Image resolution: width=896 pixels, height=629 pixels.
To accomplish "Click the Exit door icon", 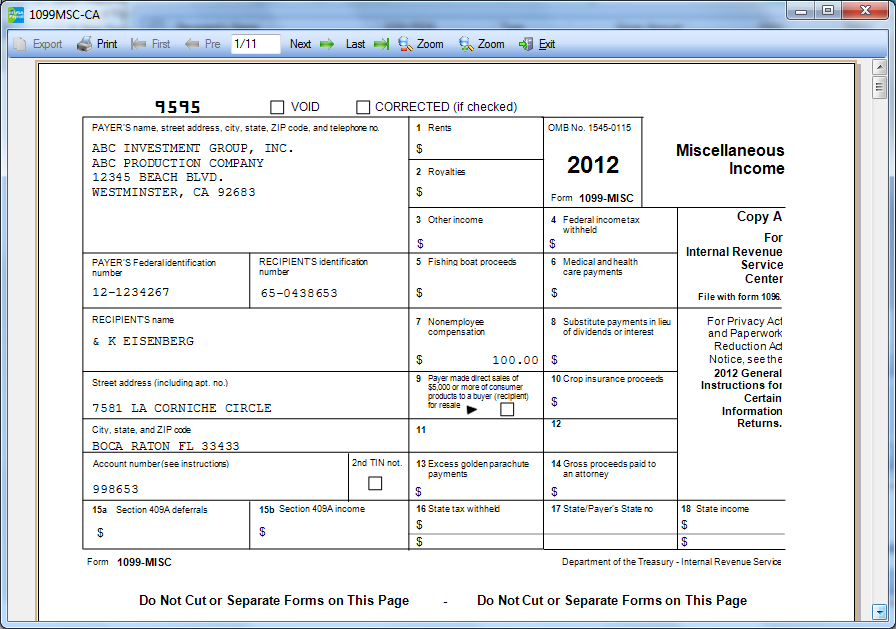I will pos(526,44).
